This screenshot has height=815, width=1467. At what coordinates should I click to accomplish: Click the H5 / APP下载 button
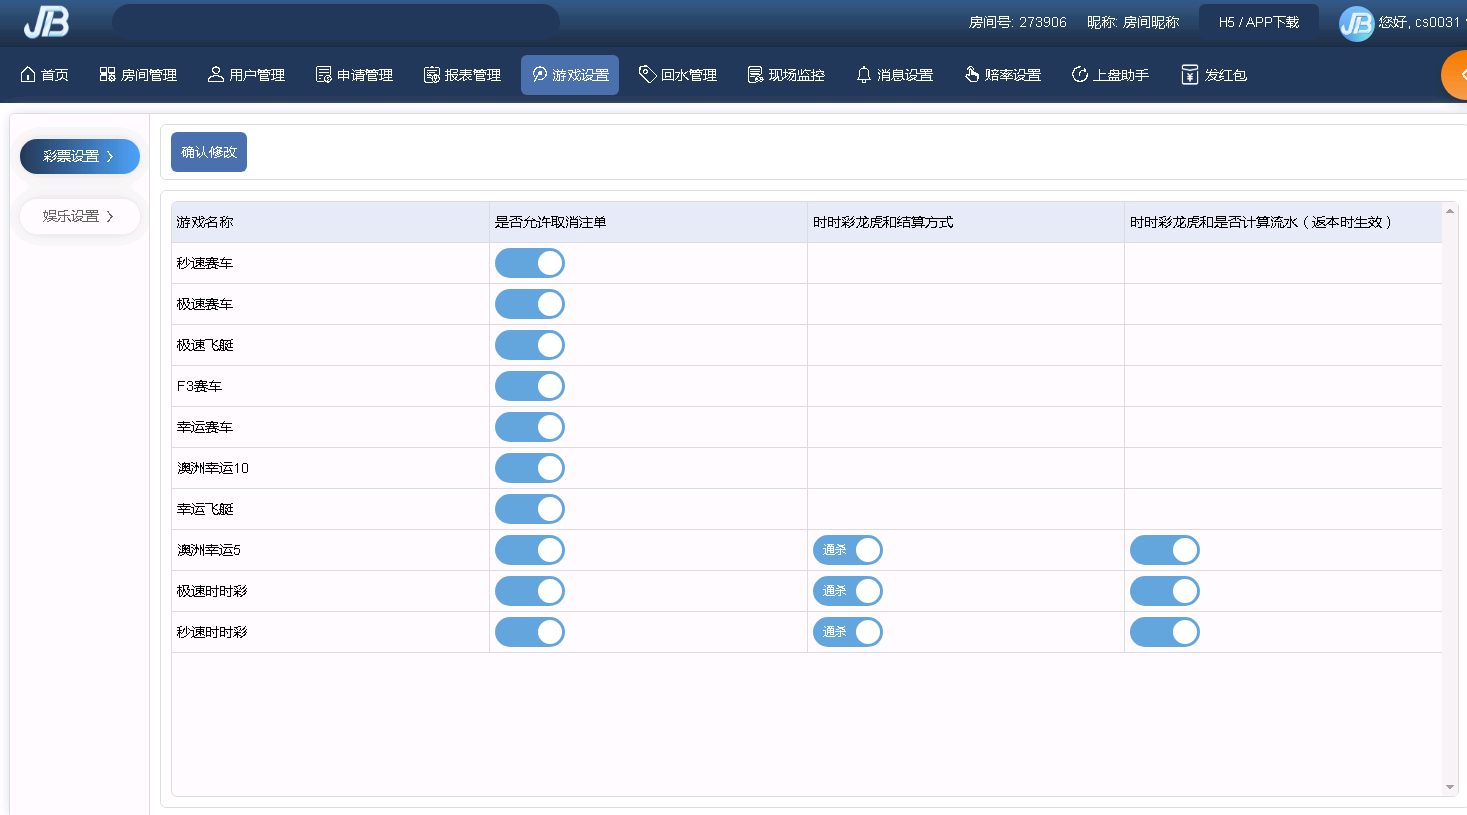1258,22
